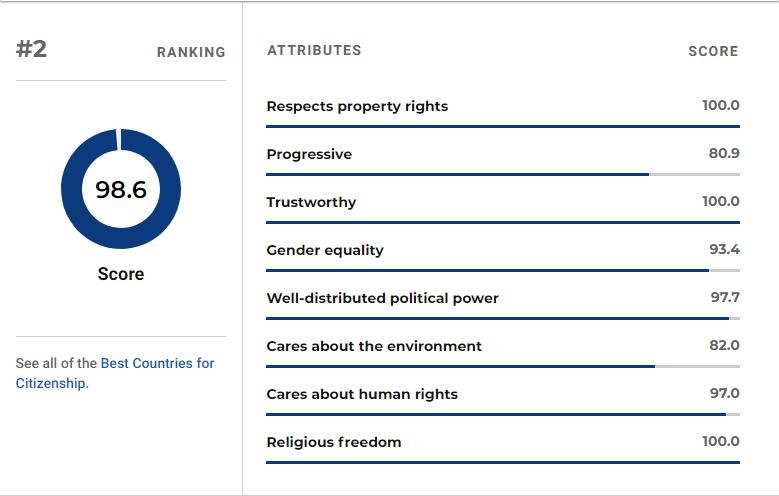
Task: Click the ATTRIBUTES column header
Action: [x=314, y=50]
